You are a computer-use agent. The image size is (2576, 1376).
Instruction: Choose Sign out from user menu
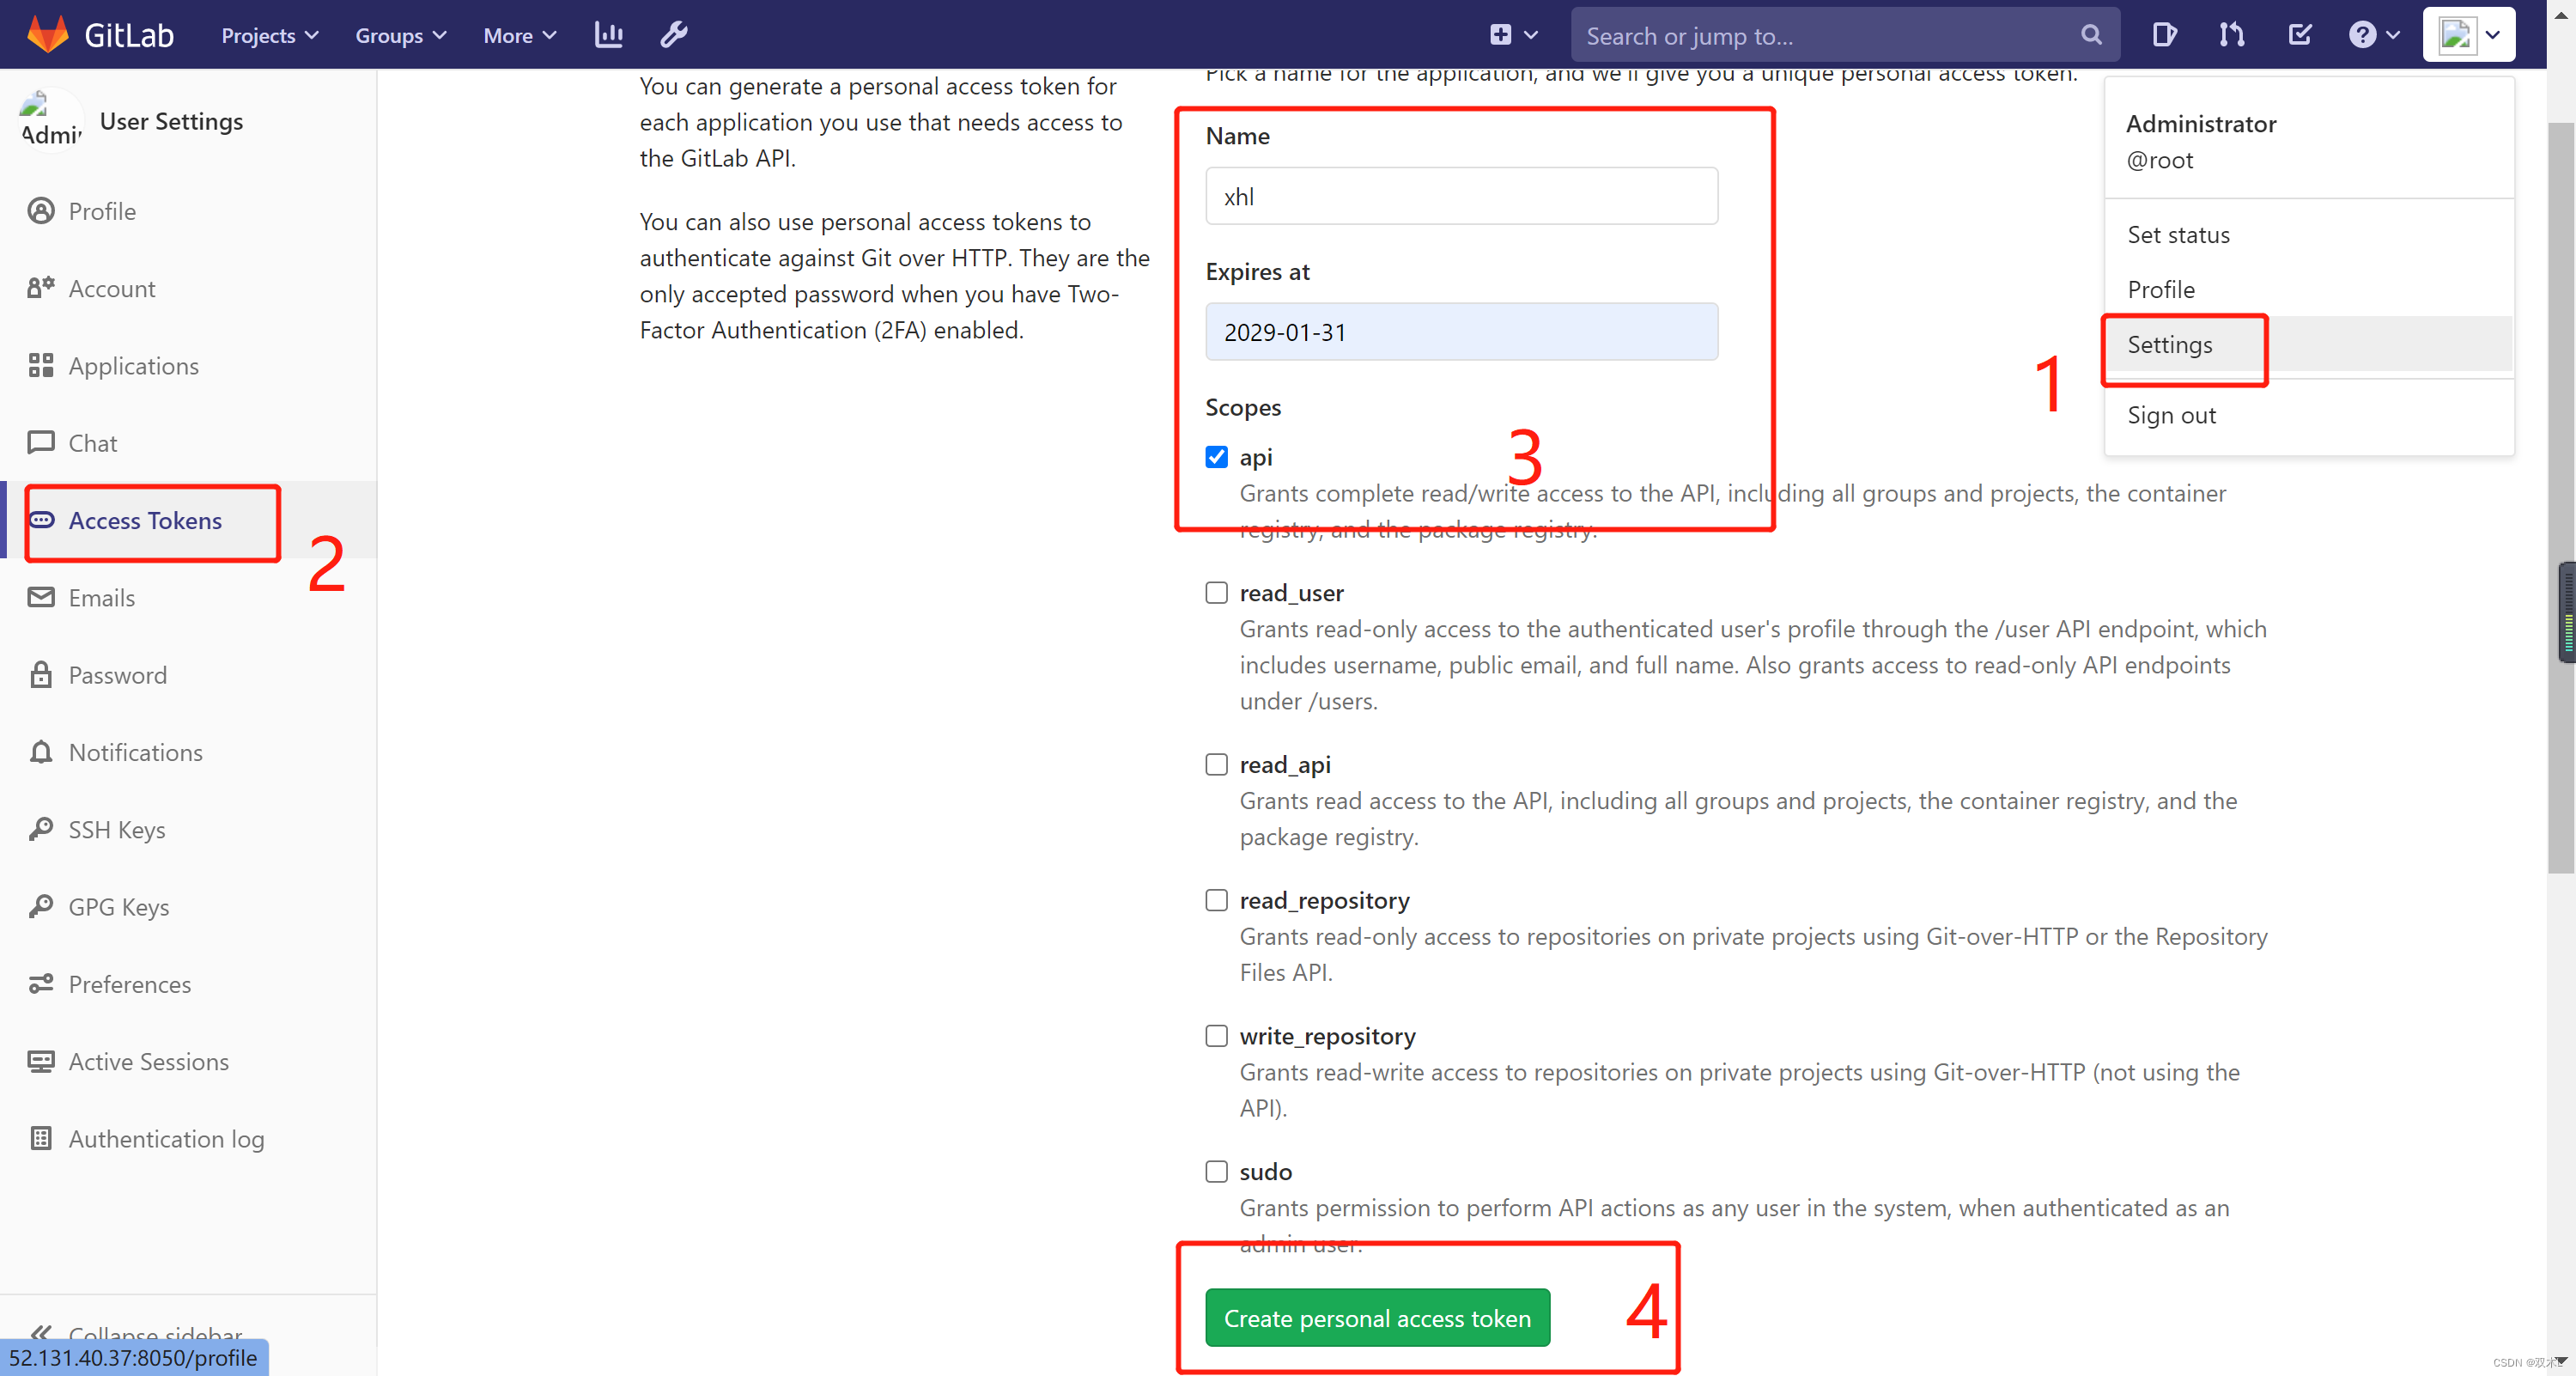point(2171,415)
